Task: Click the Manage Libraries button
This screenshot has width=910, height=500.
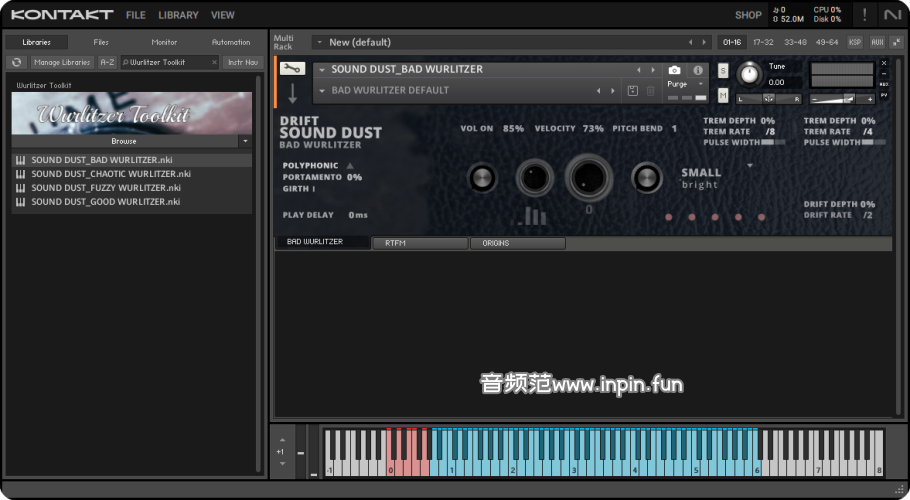Action: point(63,62)
